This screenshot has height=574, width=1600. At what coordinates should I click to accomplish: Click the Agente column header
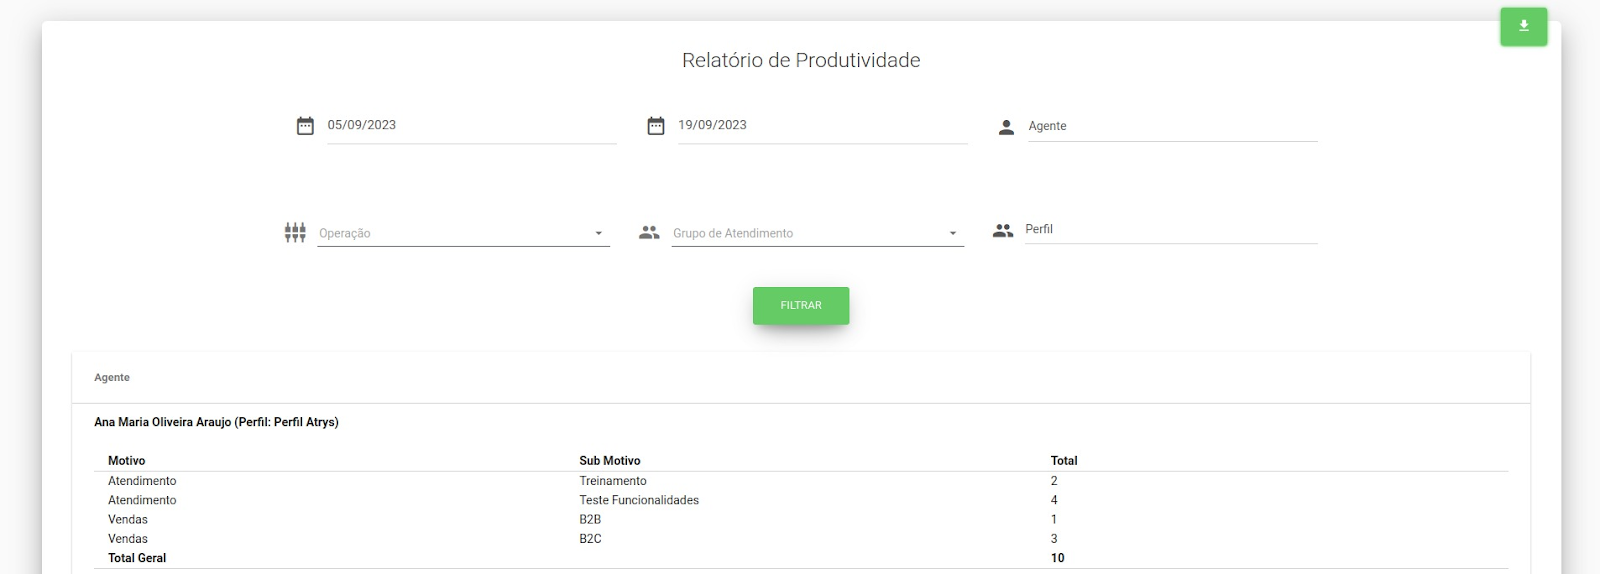[112, 377]
